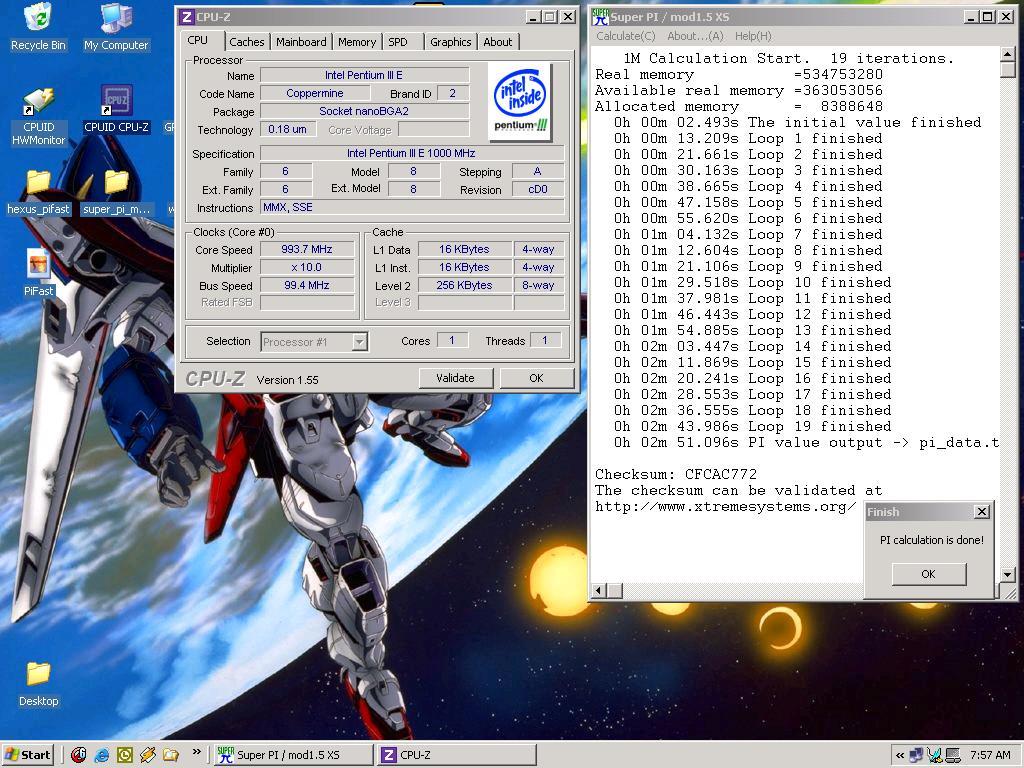
Task: Click the Code Name Coppermine value
Action: 315,93
